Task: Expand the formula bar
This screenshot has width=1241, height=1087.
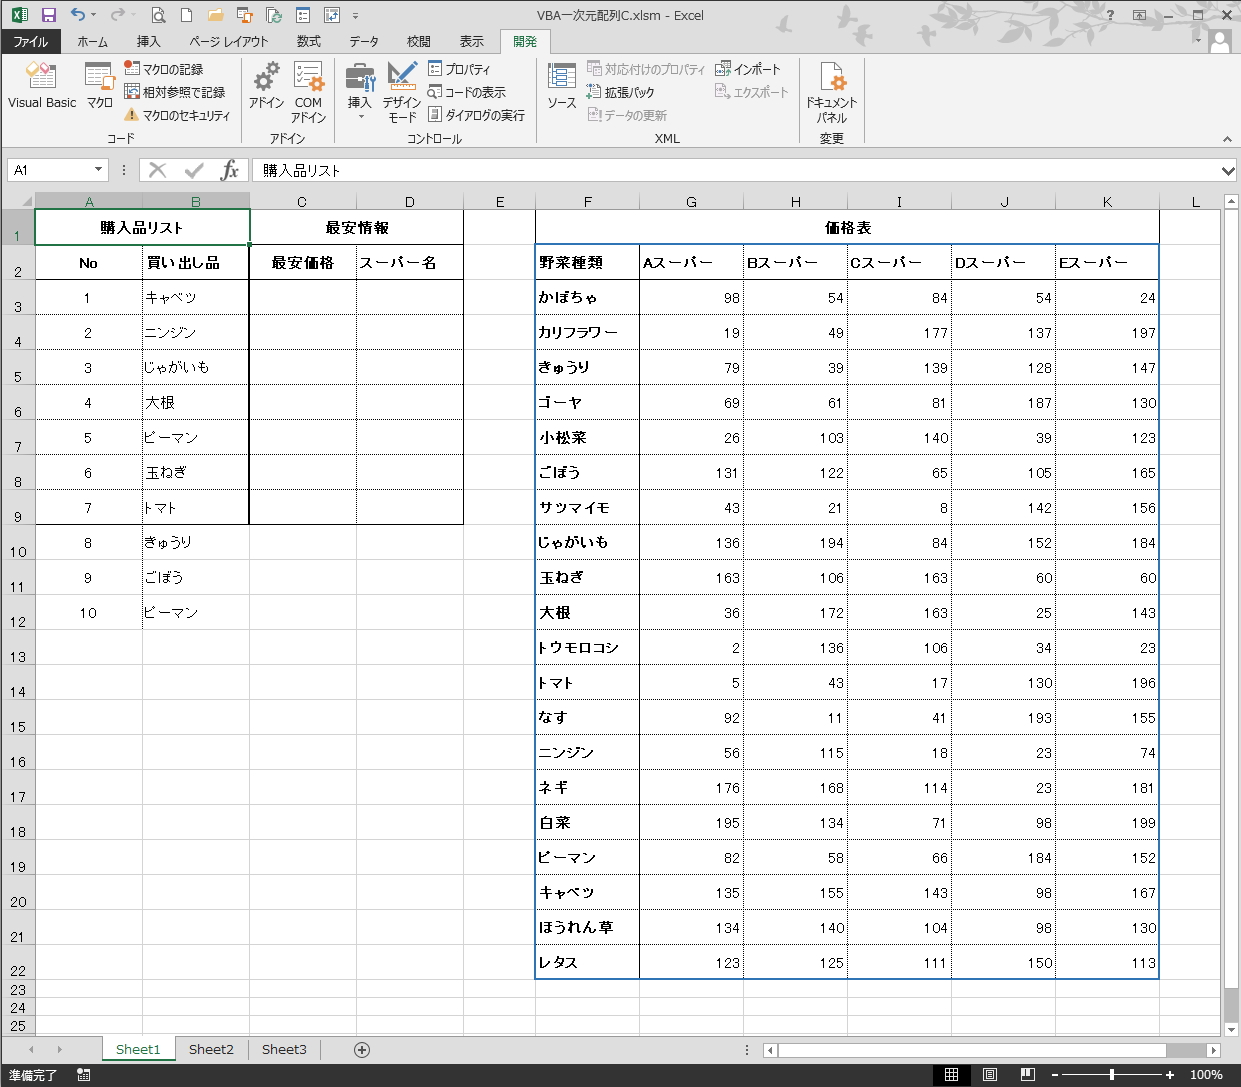Action: 1229,170
